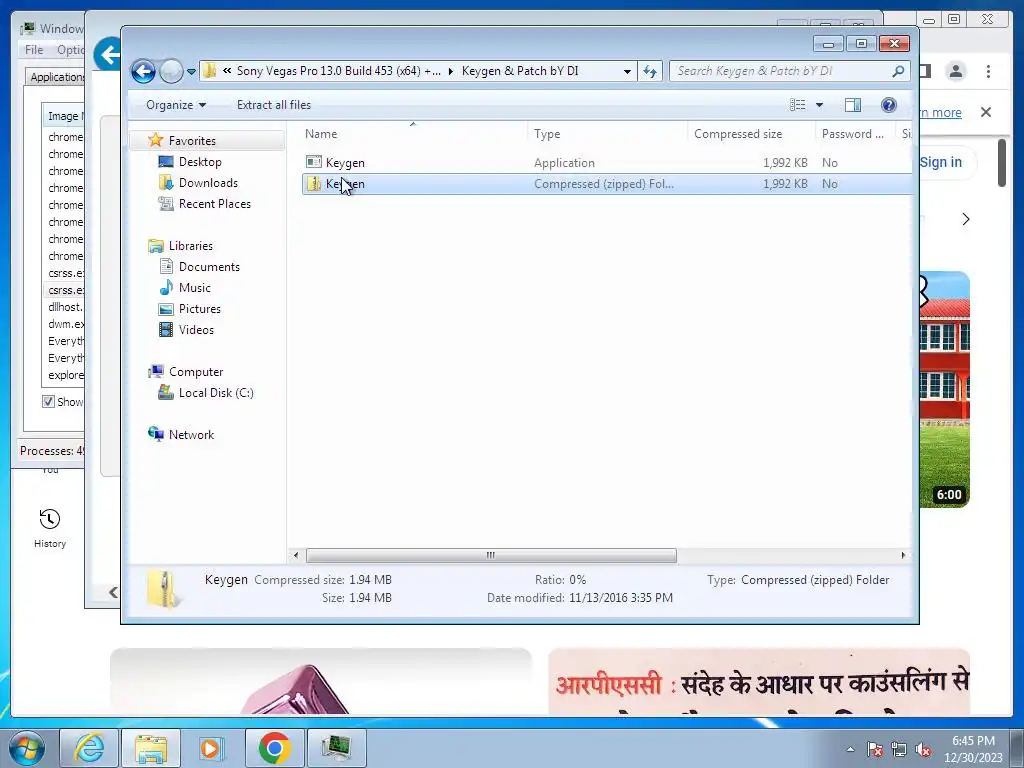
Task: Click the Keygen zipped folder icon
Action: [314, 184]
